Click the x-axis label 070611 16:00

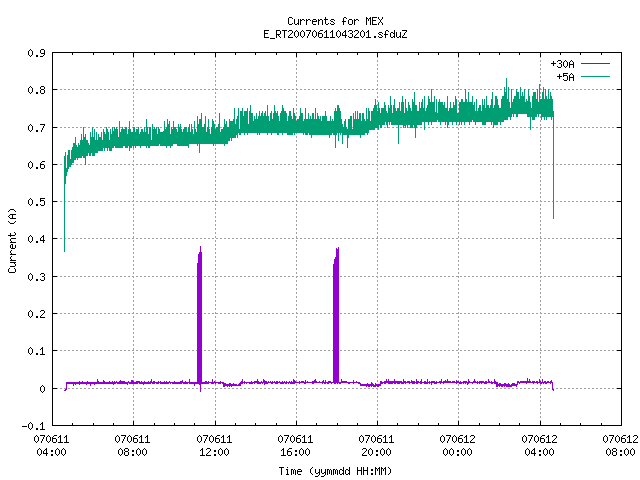point(295,446)
